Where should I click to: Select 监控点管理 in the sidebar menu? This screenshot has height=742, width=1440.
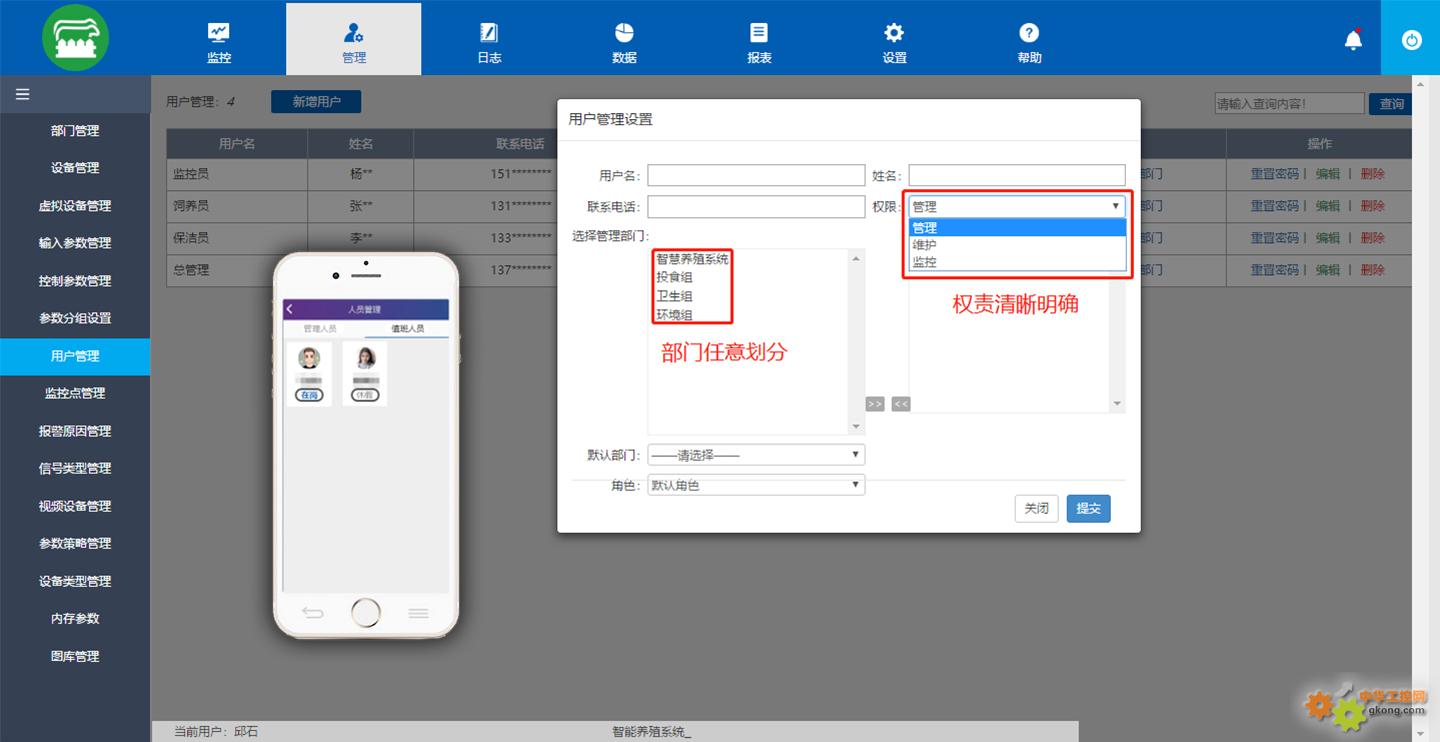tap(75, 393)
